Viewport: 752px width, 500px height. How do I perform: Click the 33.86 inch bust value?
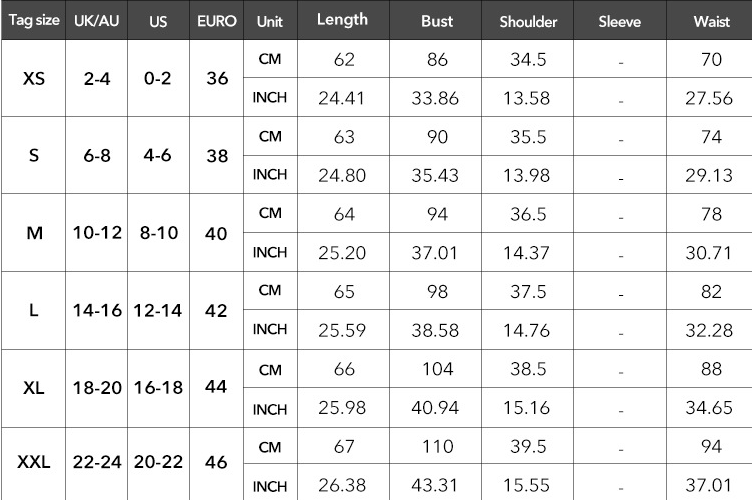pos(436,98)
